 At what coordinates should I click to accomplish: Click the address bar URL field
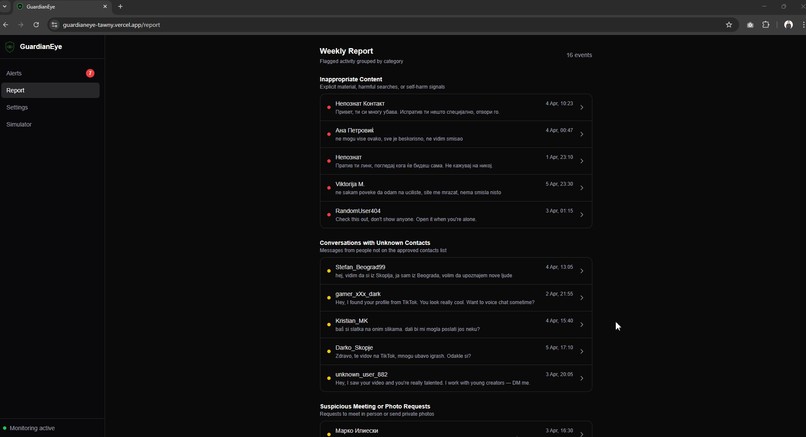click(x=391, y=25)
